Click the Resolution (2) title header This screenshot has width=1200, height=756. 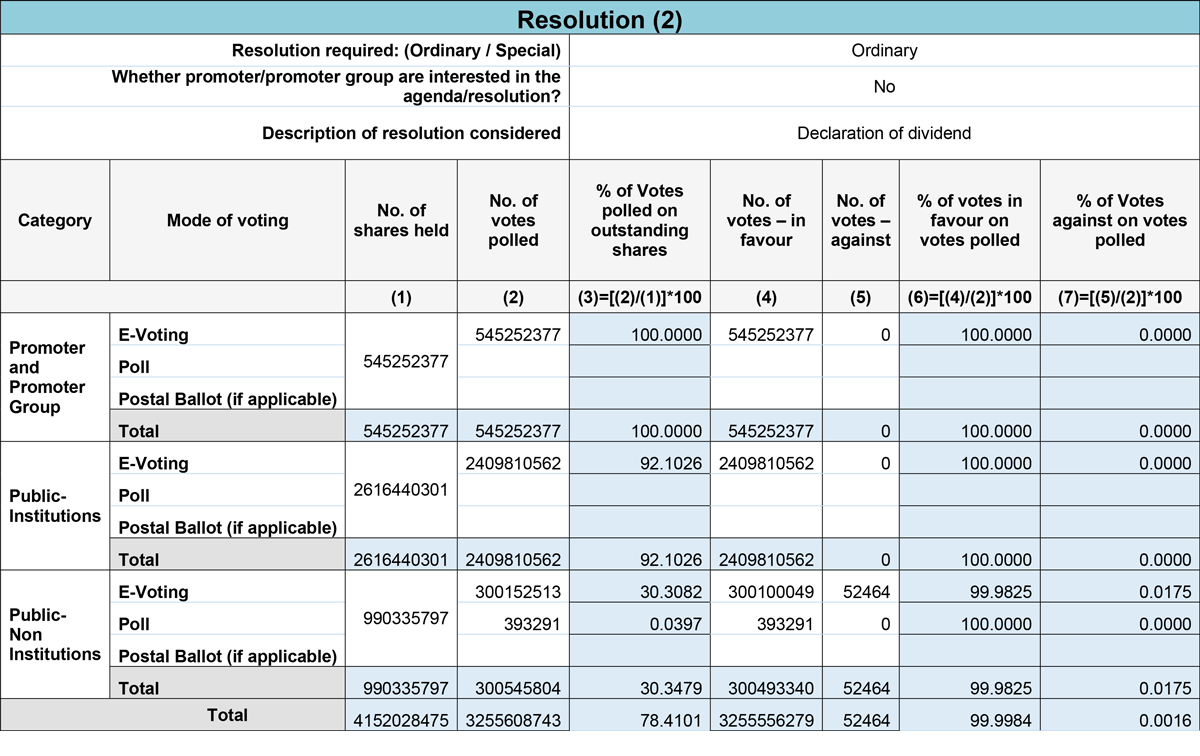click(x=600, y=19)
